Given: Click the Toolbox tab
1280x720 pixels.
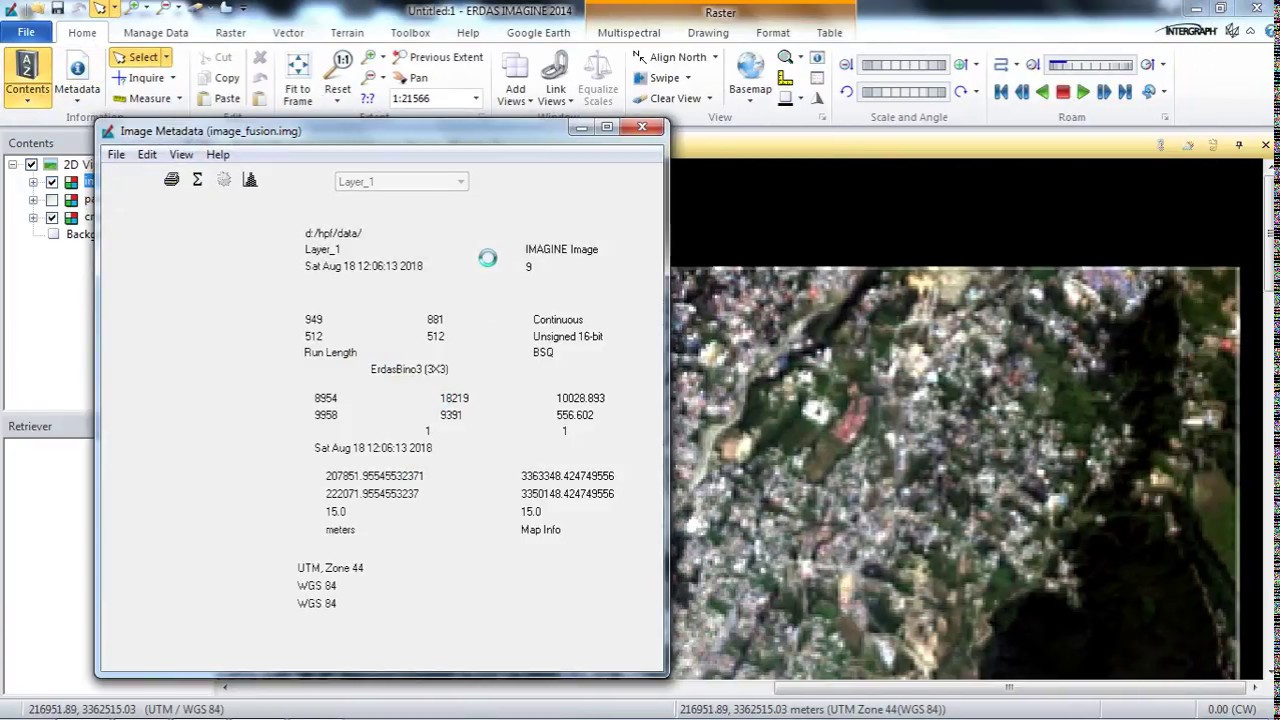Looking at the screenshot, I should [x=410, y=32].
